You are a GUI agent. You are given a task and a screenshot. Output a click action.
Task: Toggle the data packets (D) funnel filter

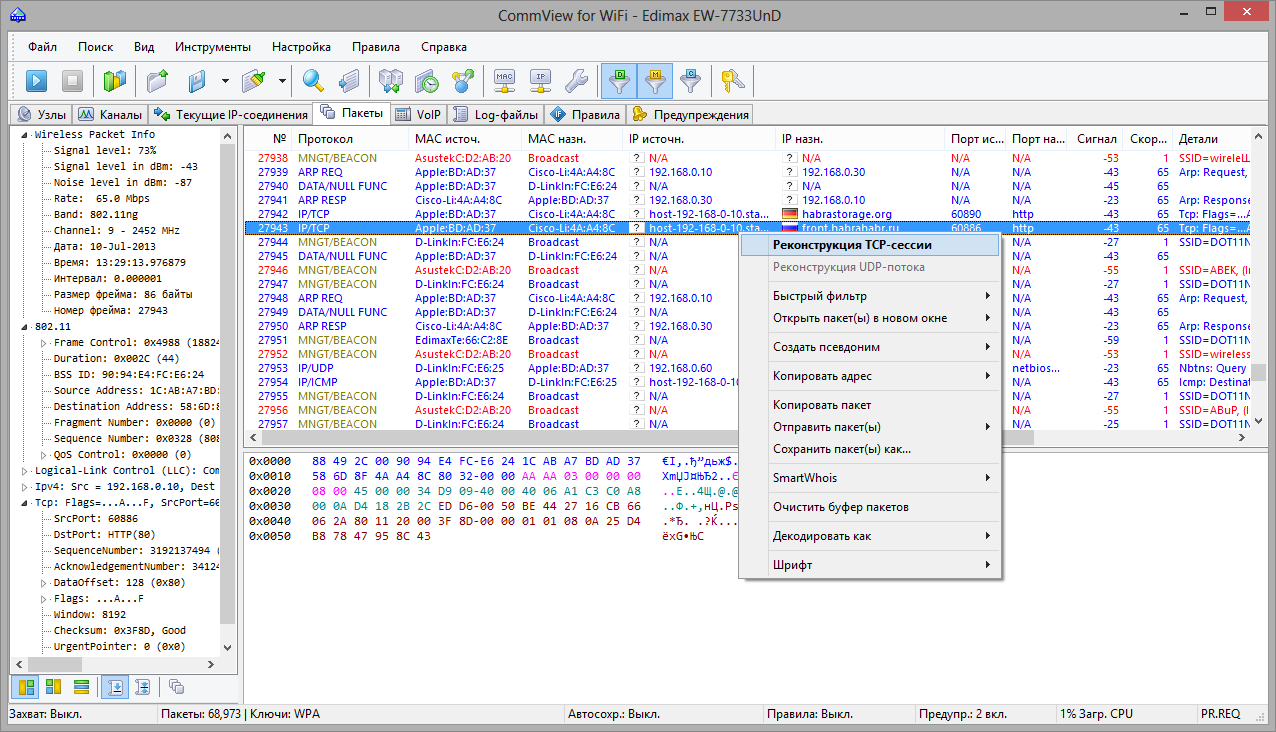click(619, 81)
